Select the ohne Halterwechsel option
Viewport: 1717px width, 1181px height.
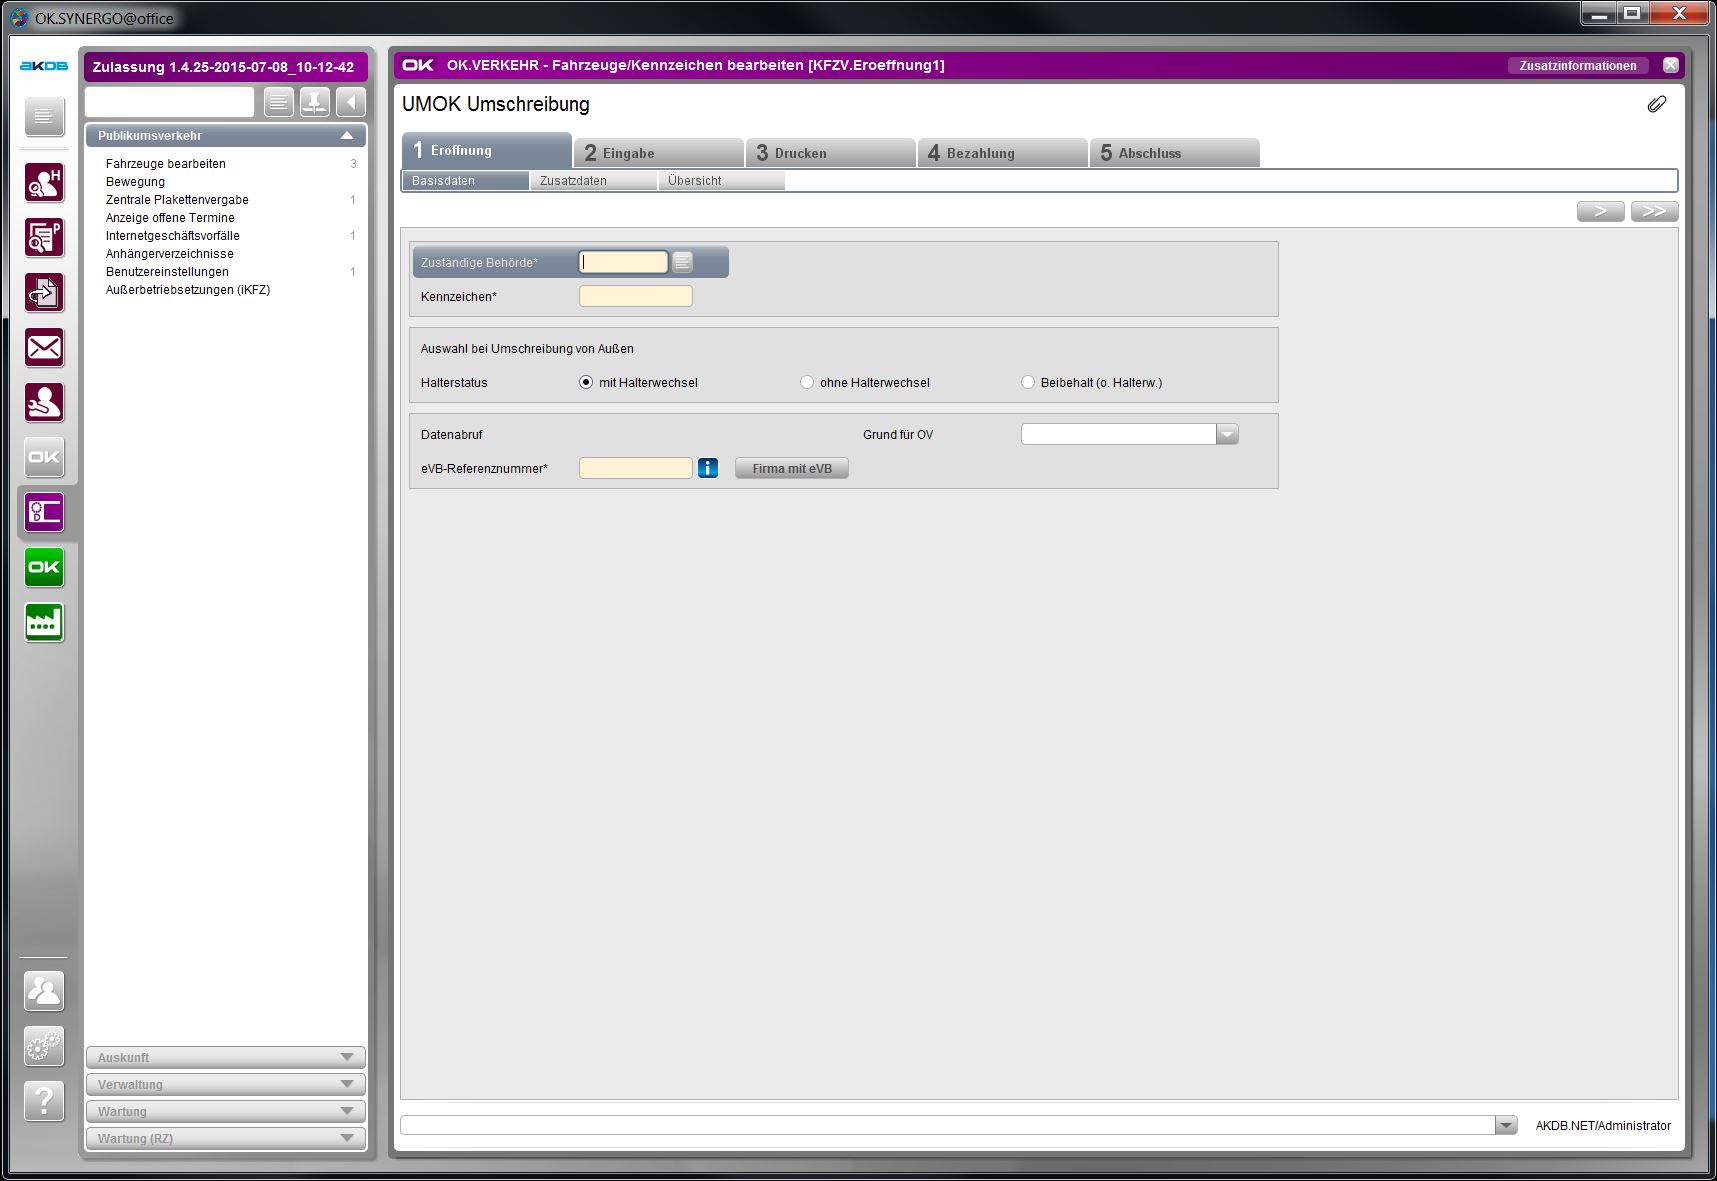pos(807,383)
